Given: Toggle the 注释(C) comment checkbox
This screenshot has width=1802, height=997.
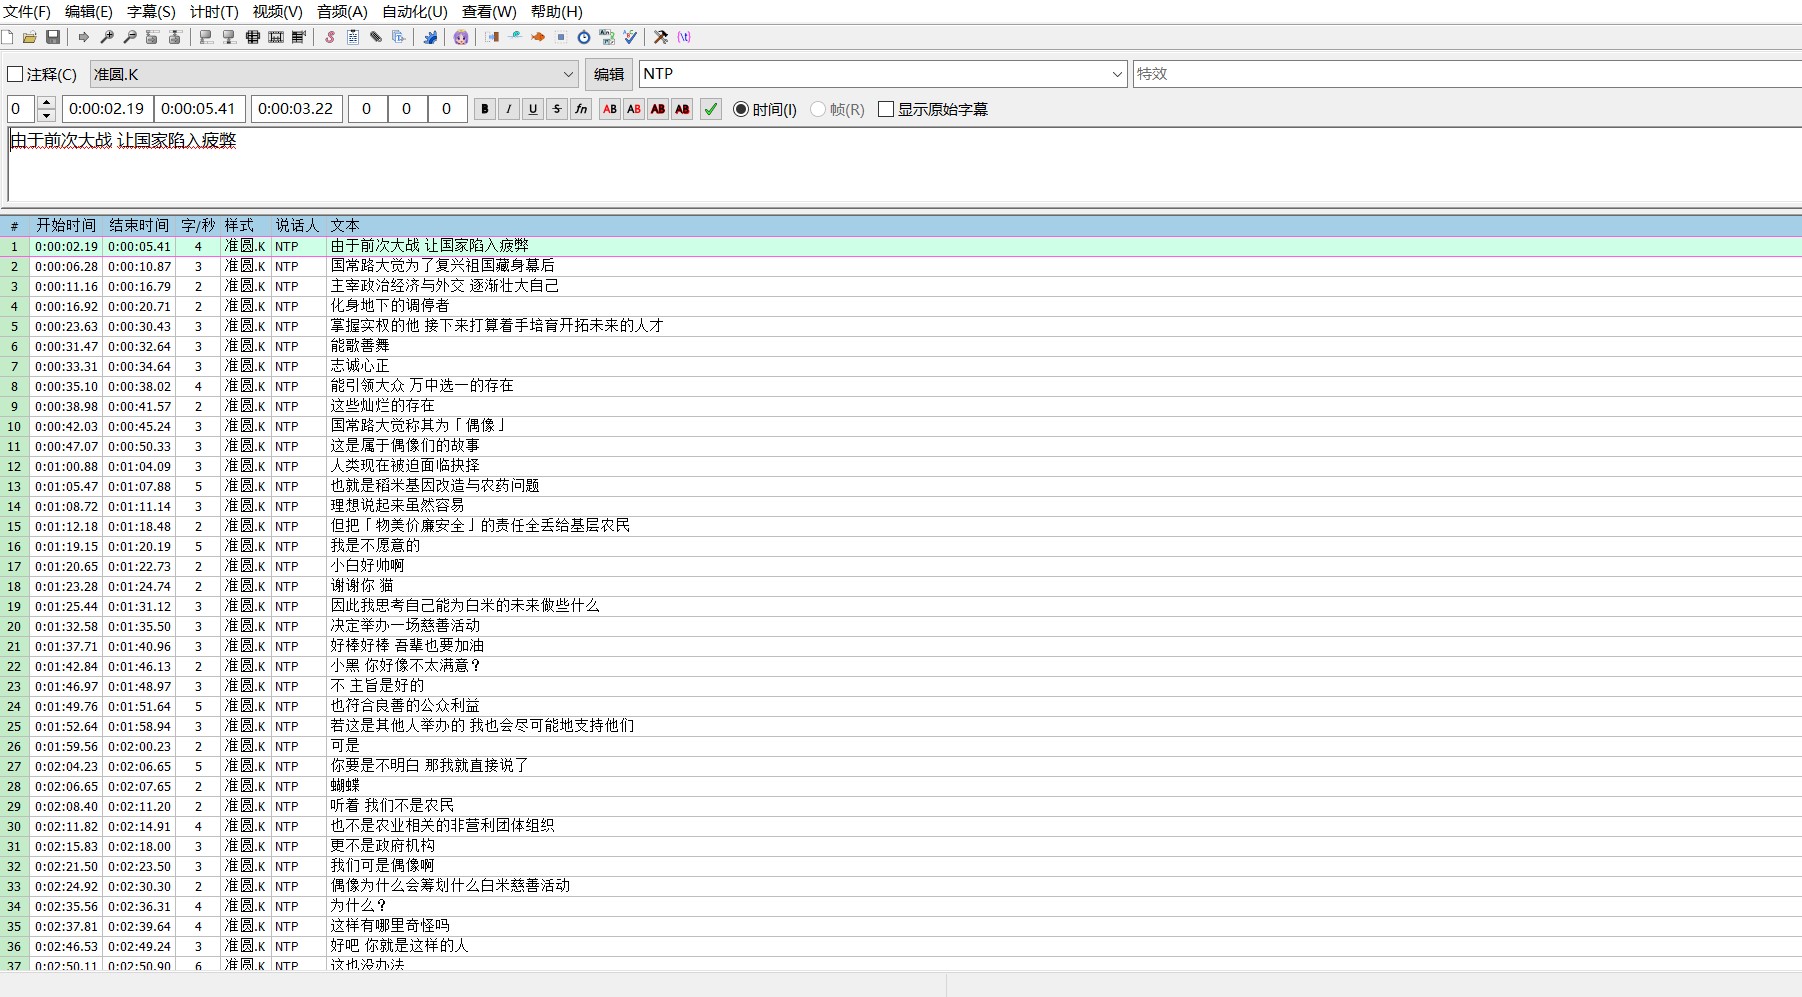Looking at the screenshot, I should click(42, 74).
